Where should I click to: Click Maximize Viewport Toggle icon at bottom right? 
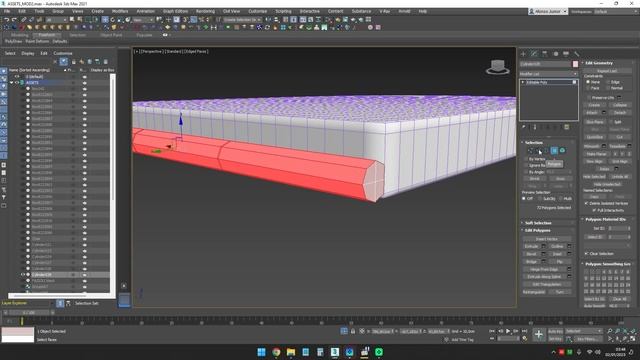coord(633,339)
